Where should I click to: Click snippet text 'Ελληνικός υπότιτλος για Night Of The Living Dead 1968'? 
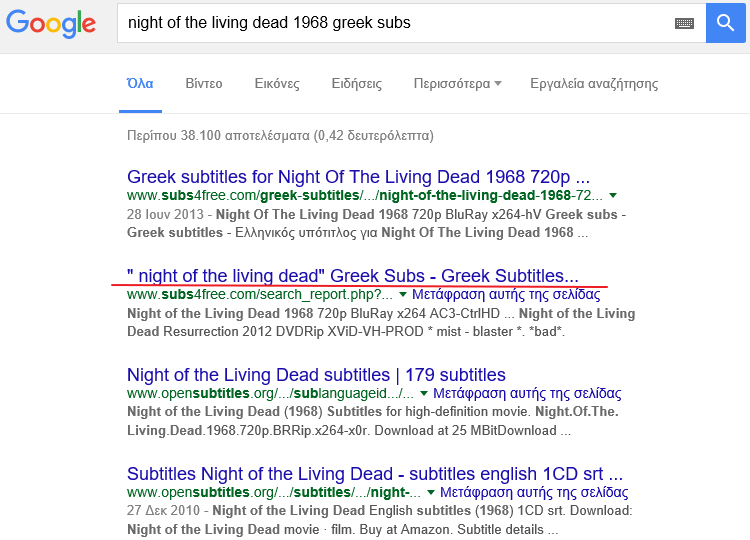[404, 233]
